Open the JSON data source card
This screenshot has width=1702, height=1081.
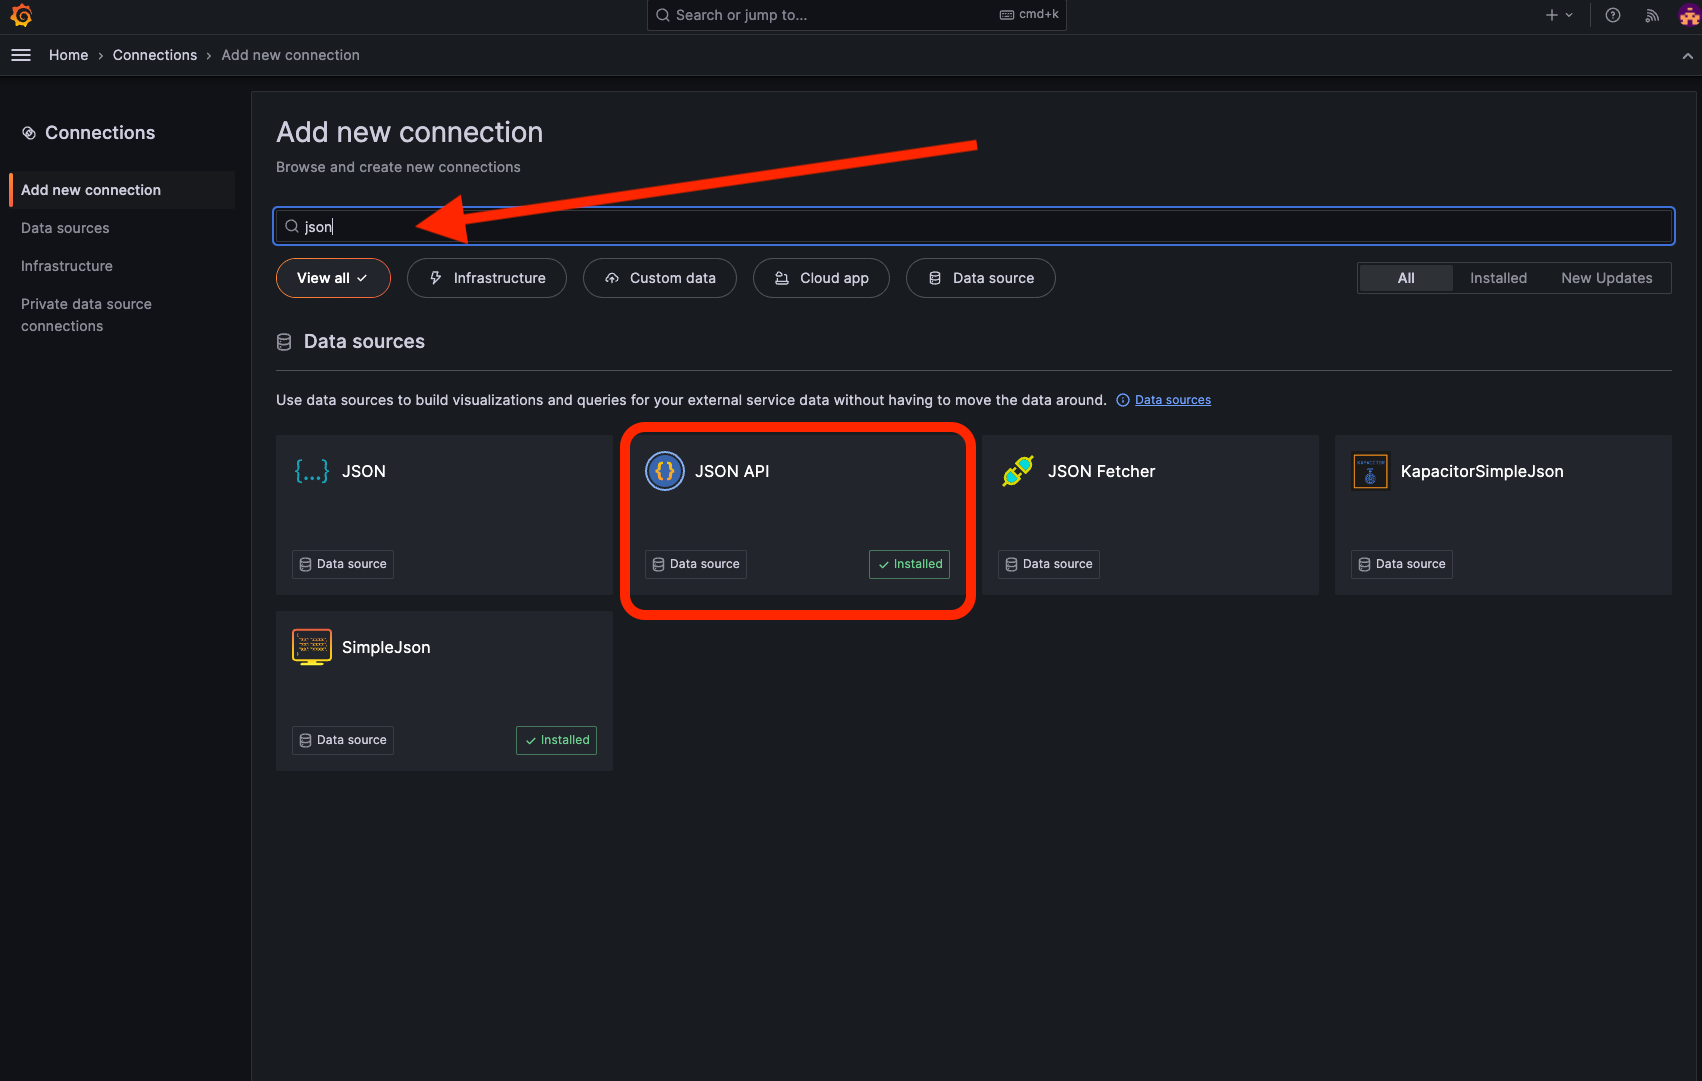pyautogui.click(x=444, y=515)
